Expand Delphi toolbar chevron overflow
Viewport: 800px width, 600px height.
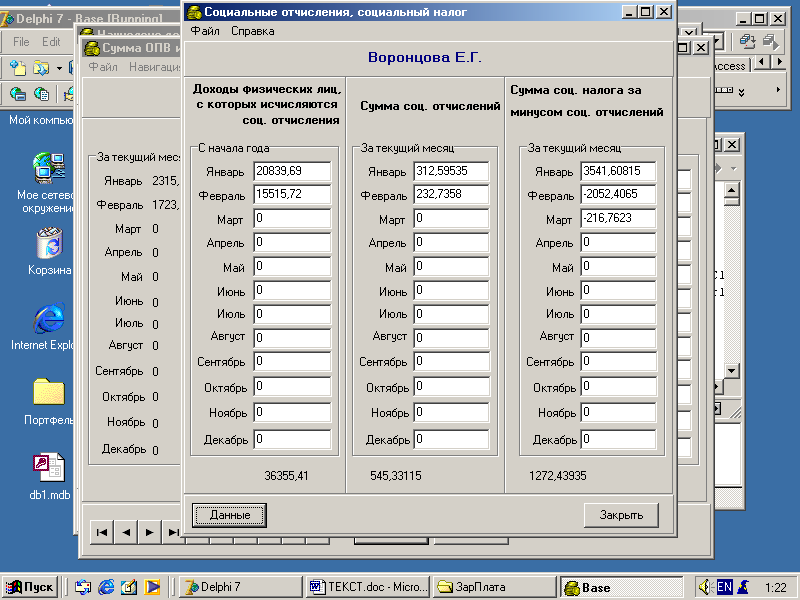pyautogui.click(x=741, y=92)
